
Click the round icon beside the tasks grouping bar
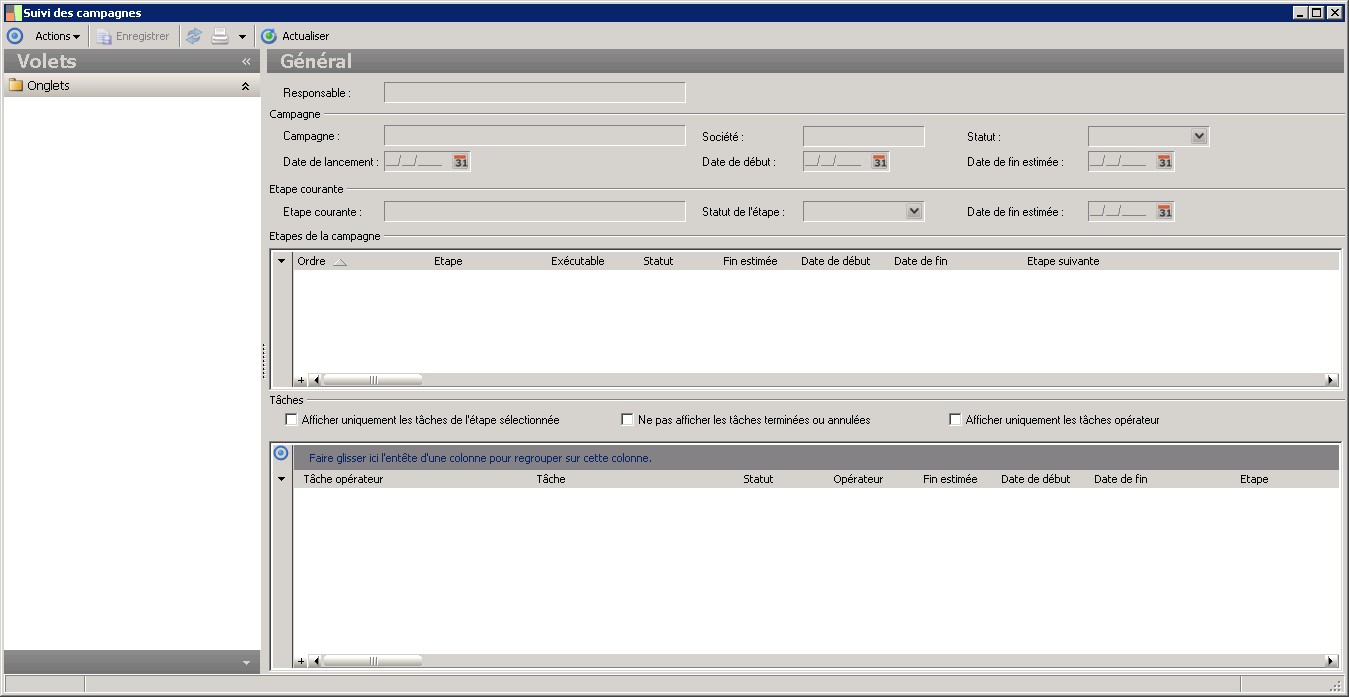(x=281, y=454)
